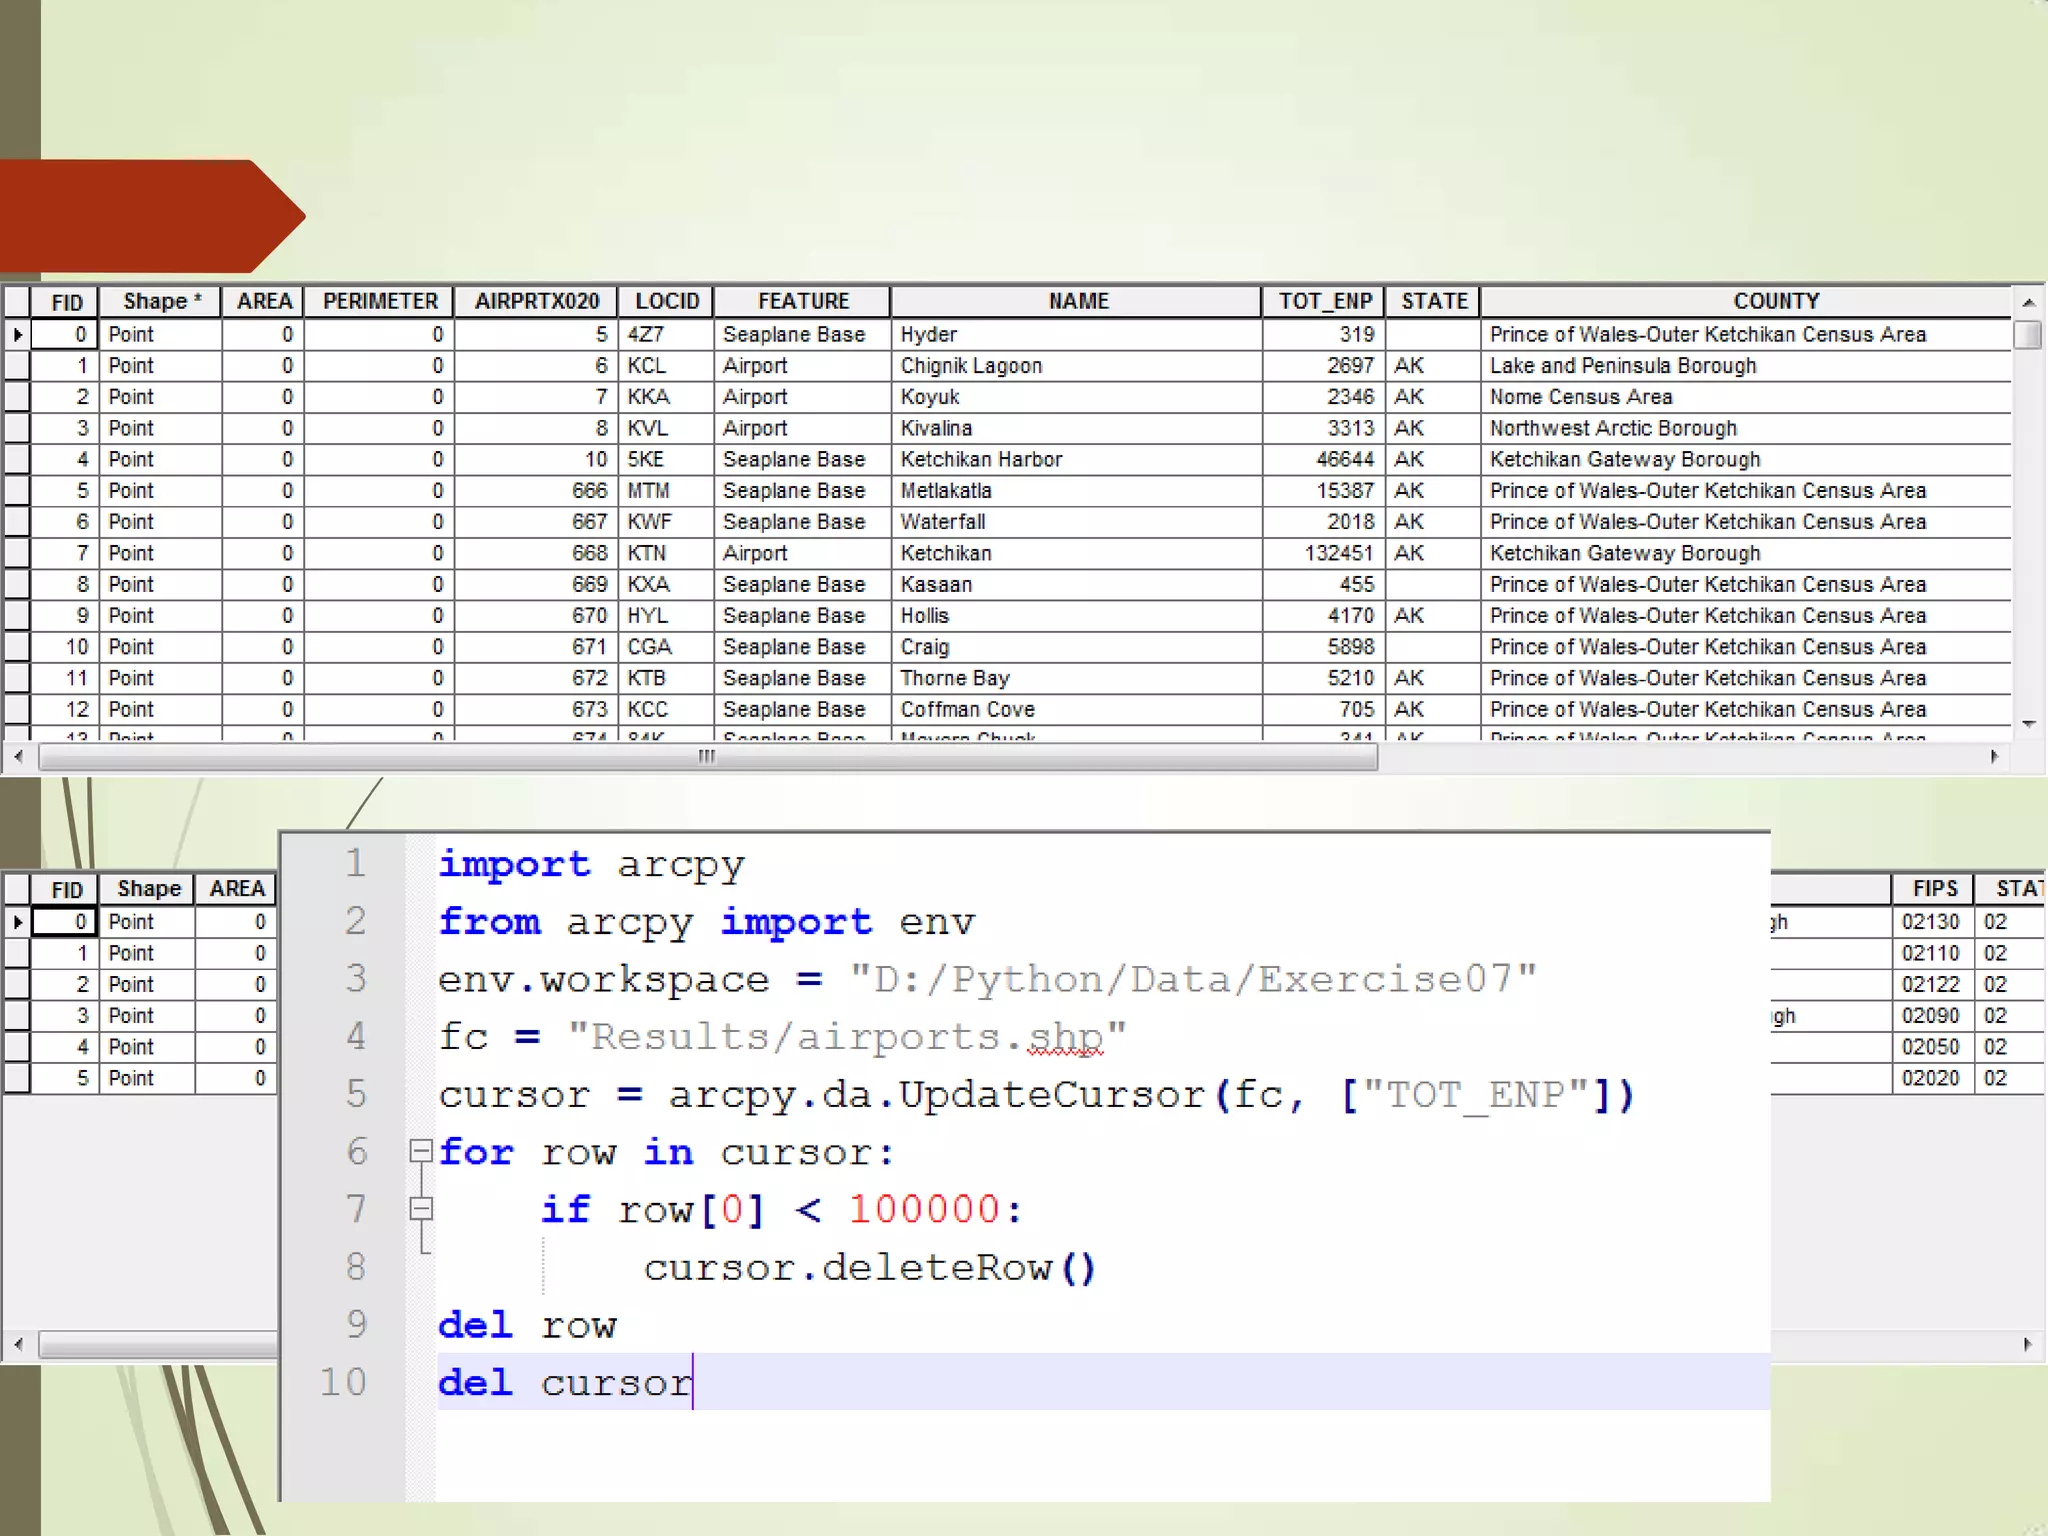Click FID 5 cell in lower table

66,1078
